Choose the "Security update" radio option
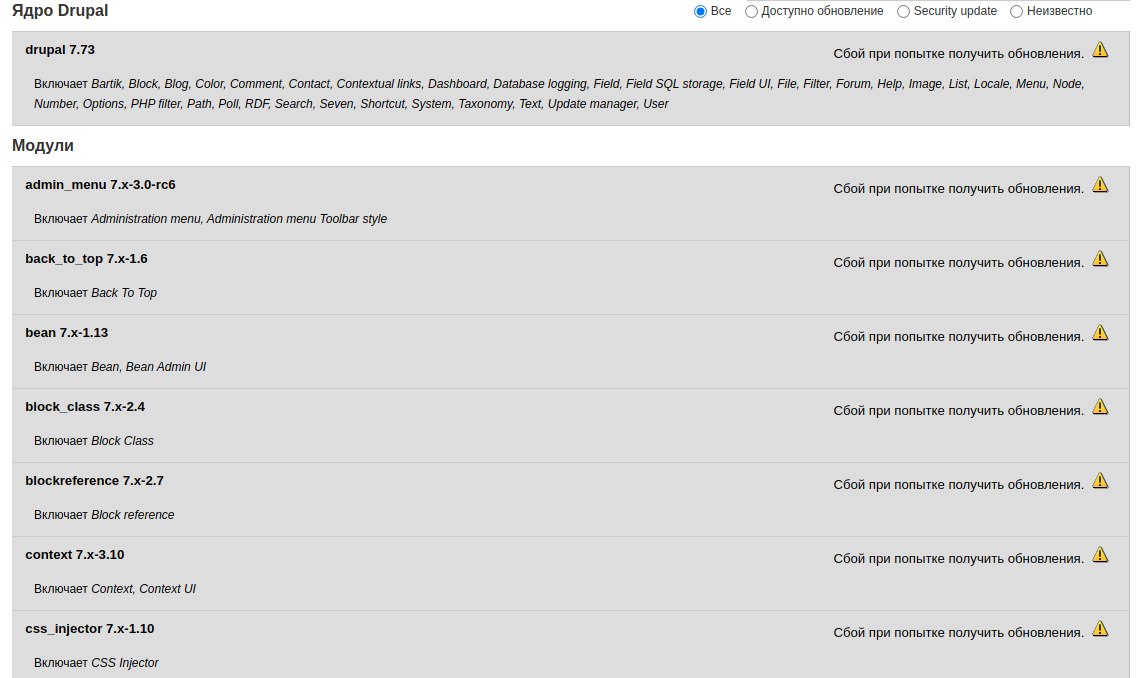This screenshot has height=678, width=1137. click(904, 12)
